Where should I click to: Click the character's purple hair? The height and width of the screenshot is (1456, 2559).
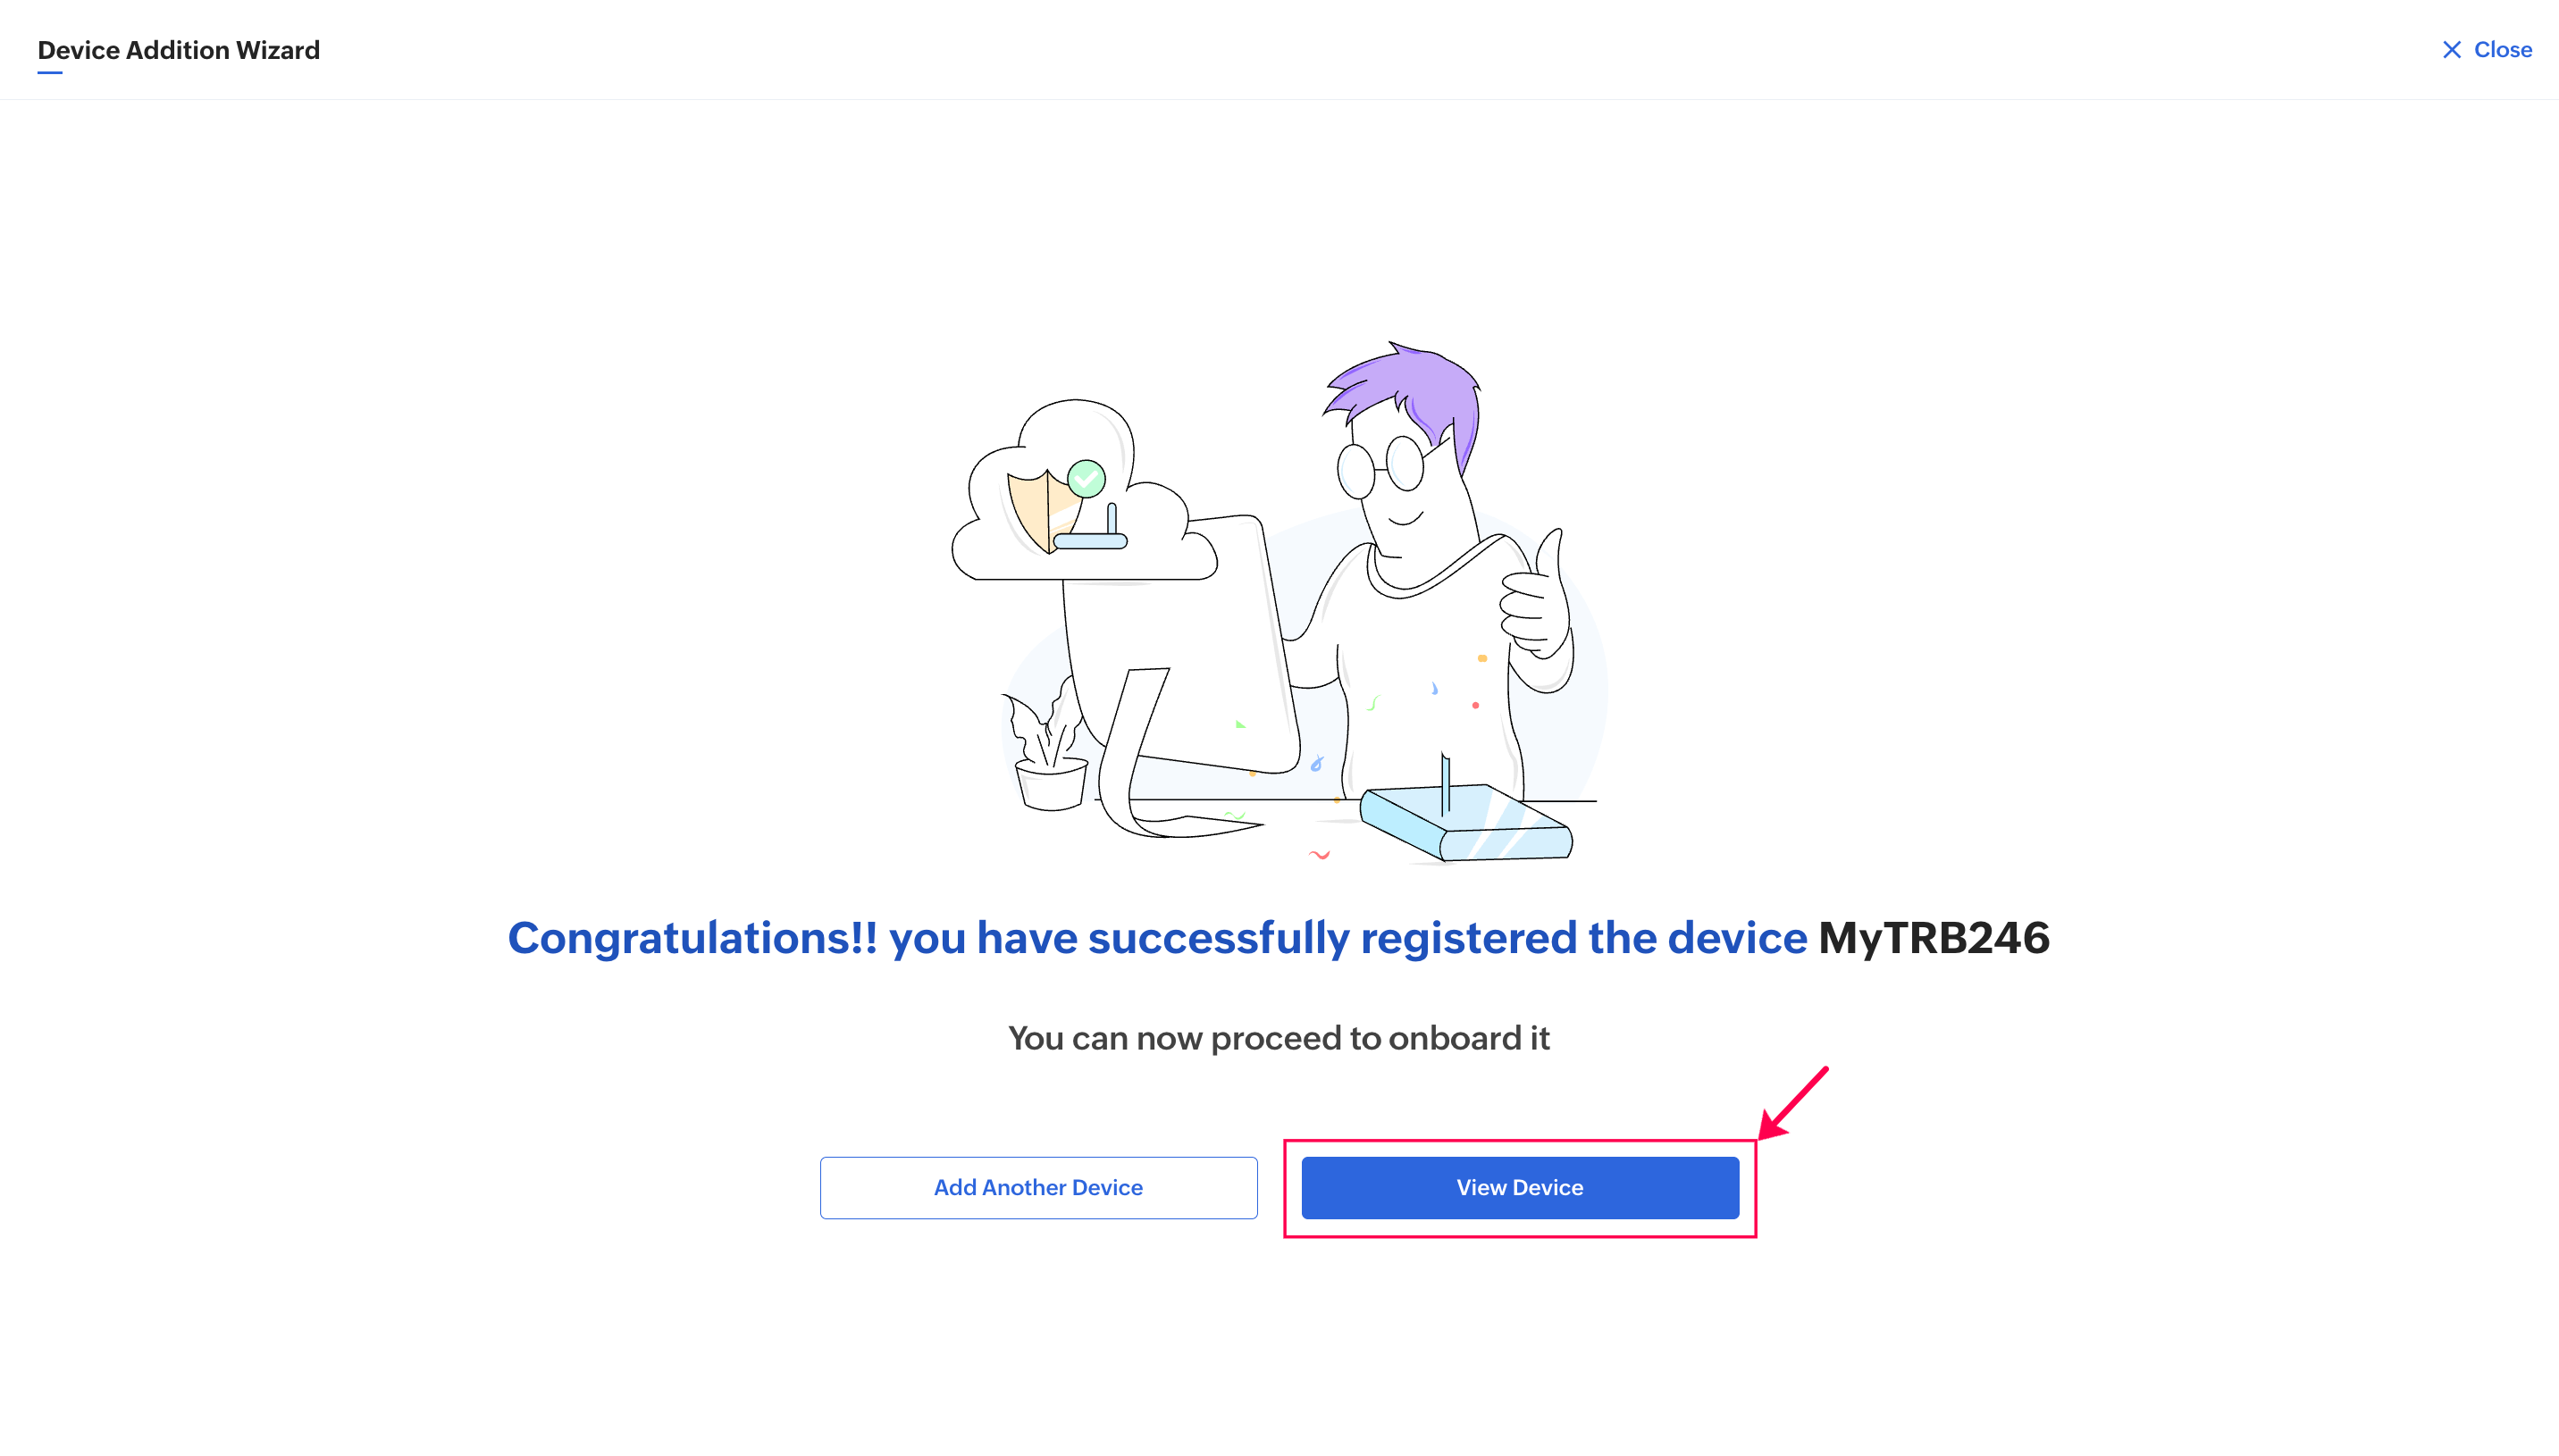pos(1415,392)
